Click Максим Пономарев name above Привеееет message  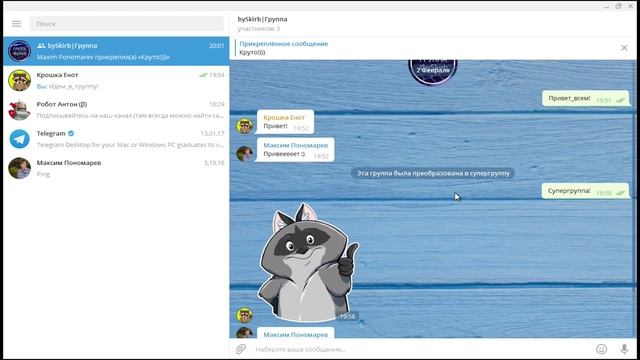pyautogui.click(x=296, y=145)
